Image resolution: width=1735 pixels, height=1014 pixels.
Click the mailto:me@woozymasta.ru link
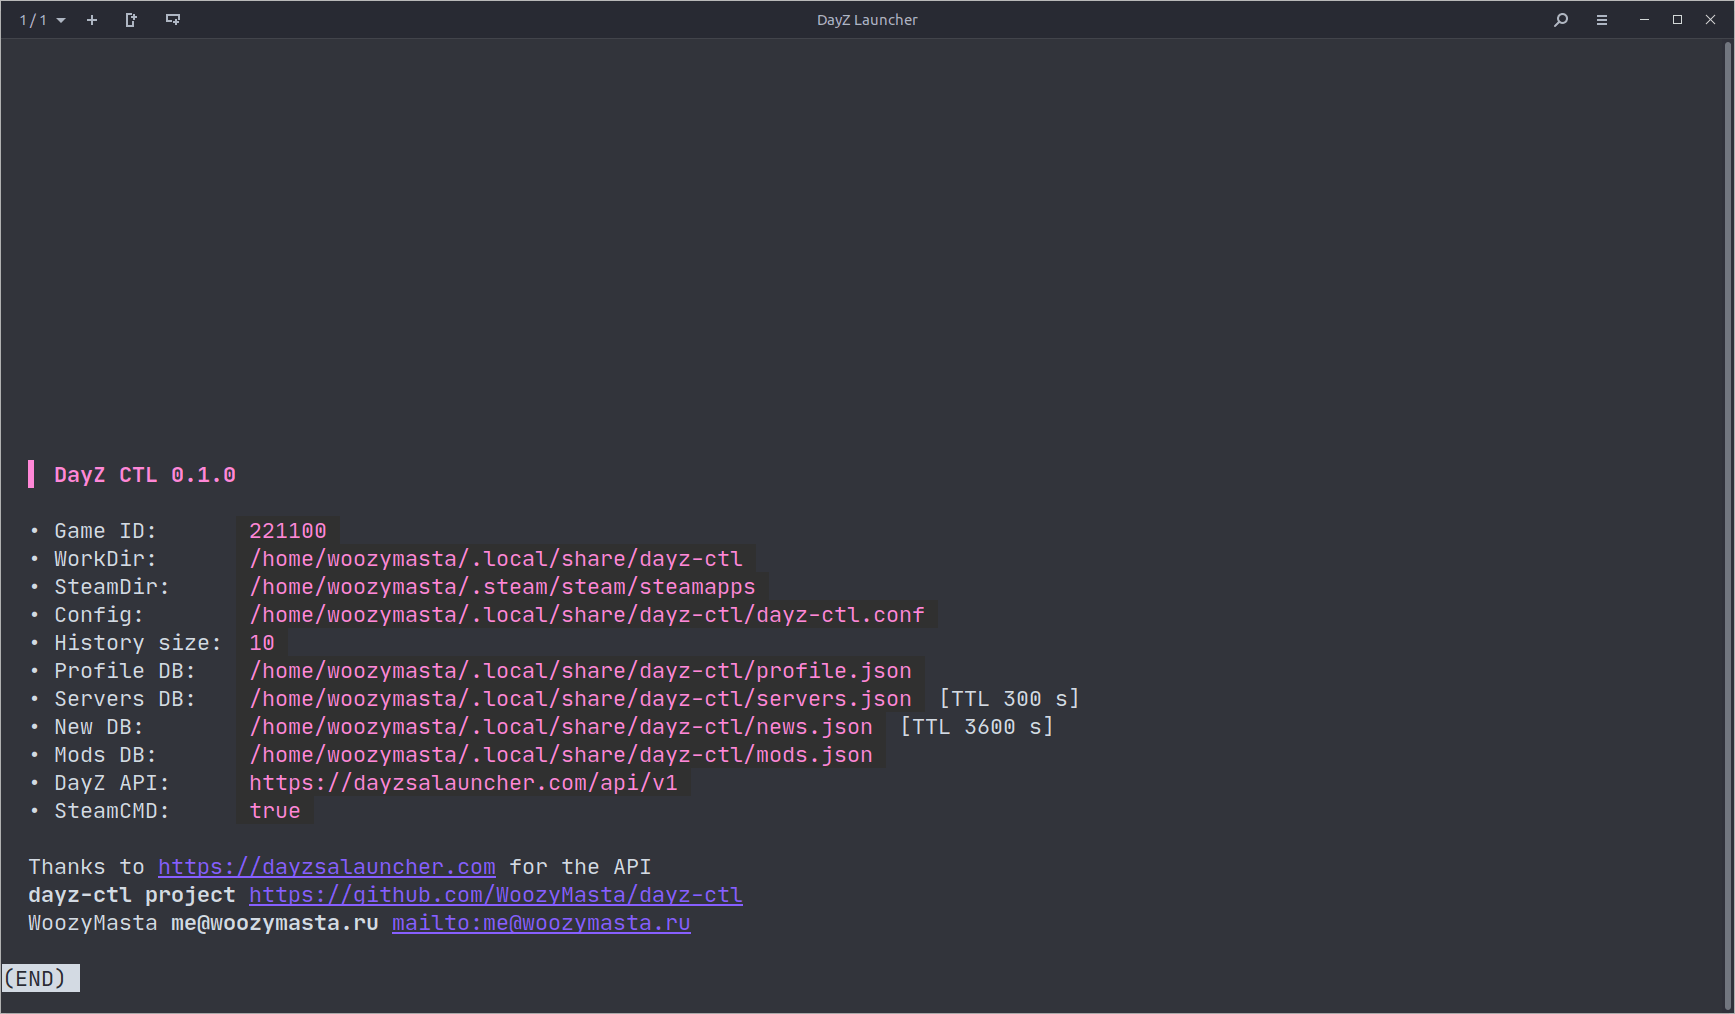tap(541, 923)
